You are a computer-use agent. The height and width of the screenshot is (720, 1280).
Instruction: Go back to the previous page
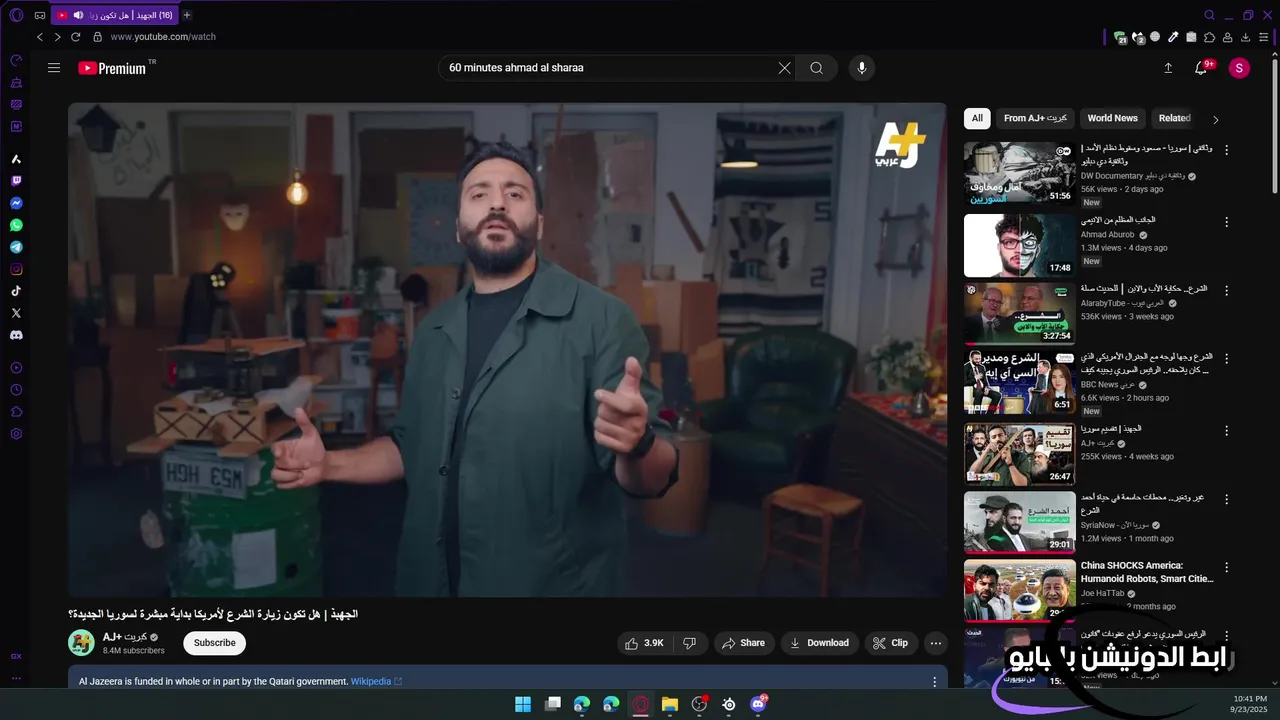click(39, 37)
